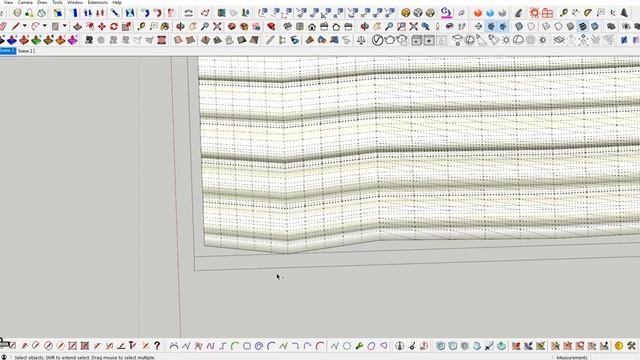Expand the Line tool dropdown arrow
Screen dimensions: 640x360
[x=24, y=27]
